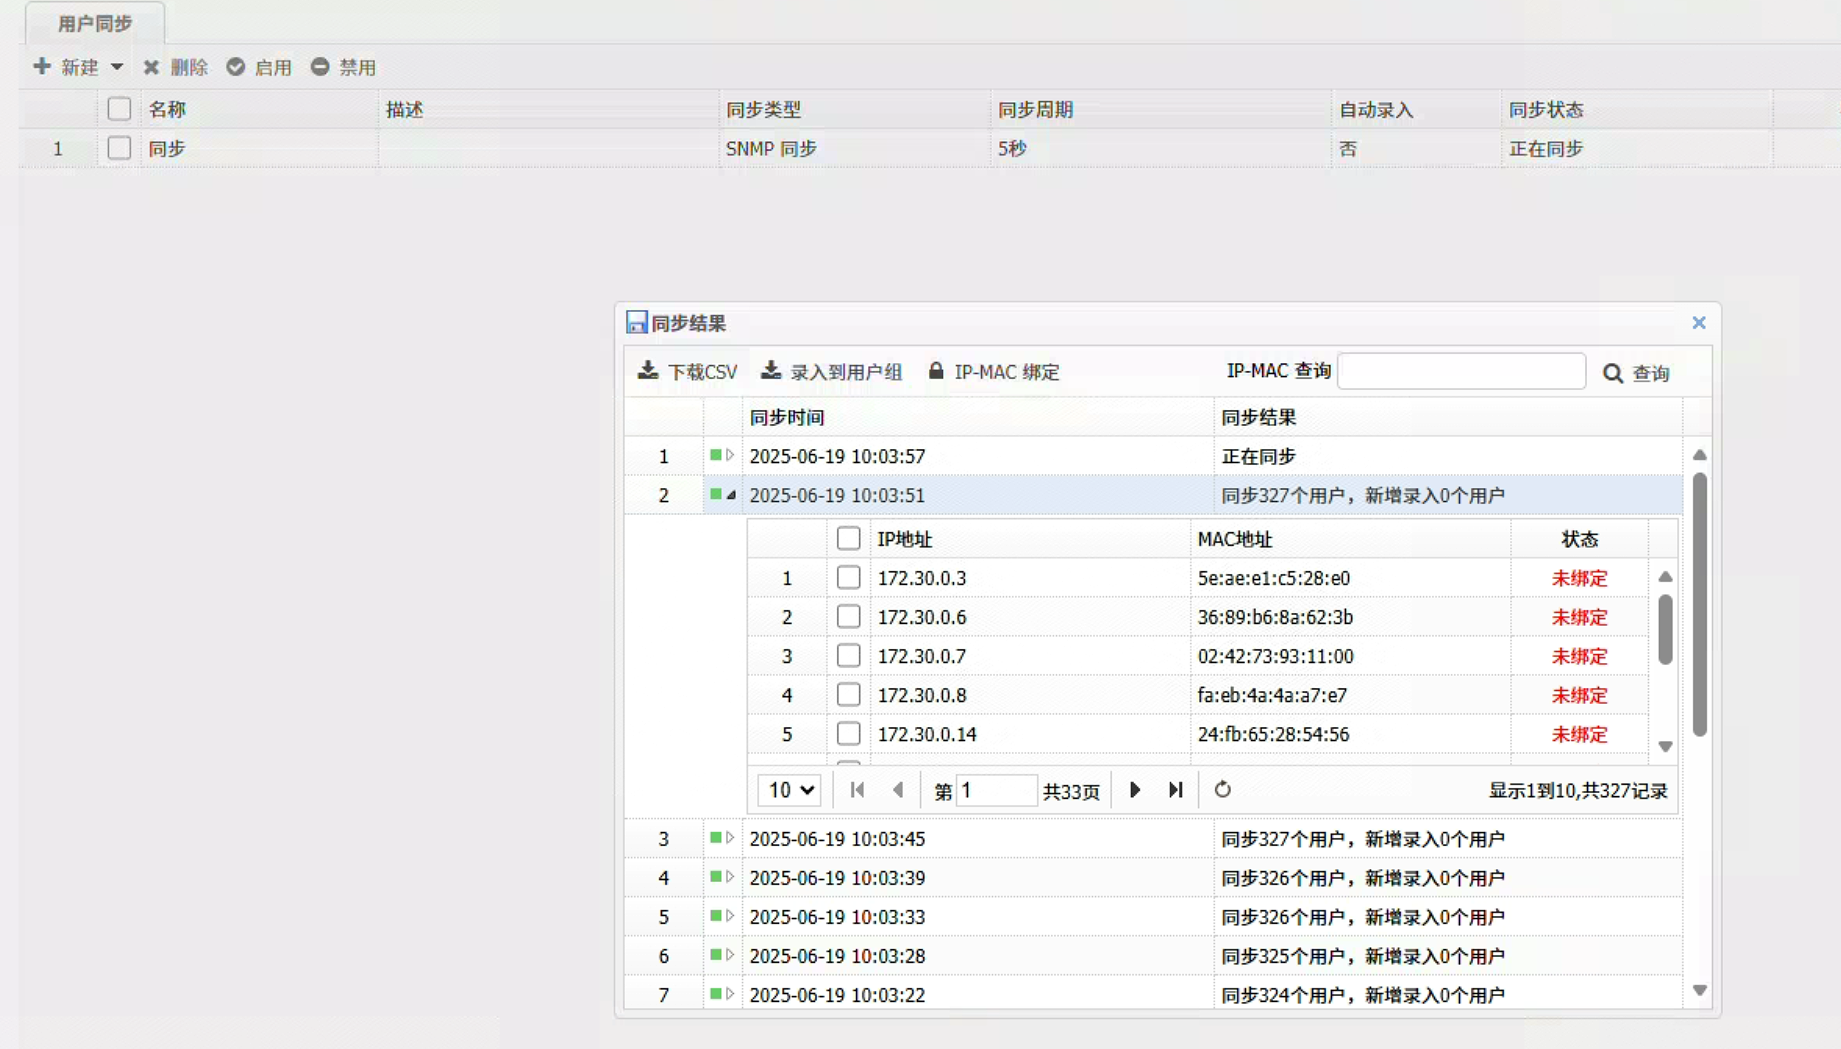Select all IPs via header checkbox
This screenshot has height=1049, width=1841.
848,539
